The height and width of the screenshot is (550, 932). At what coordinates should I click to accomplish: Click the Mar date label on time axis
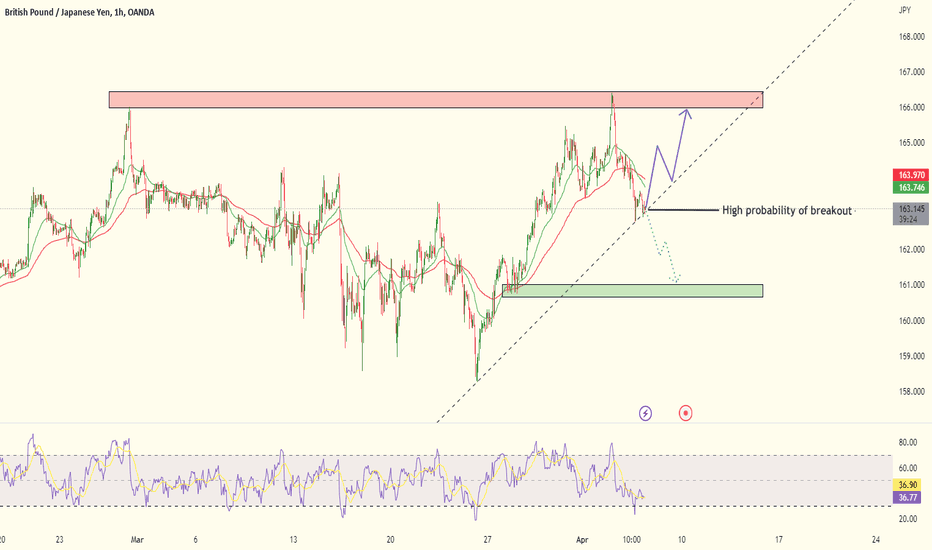pyautogui.click(x=137, y=540)
